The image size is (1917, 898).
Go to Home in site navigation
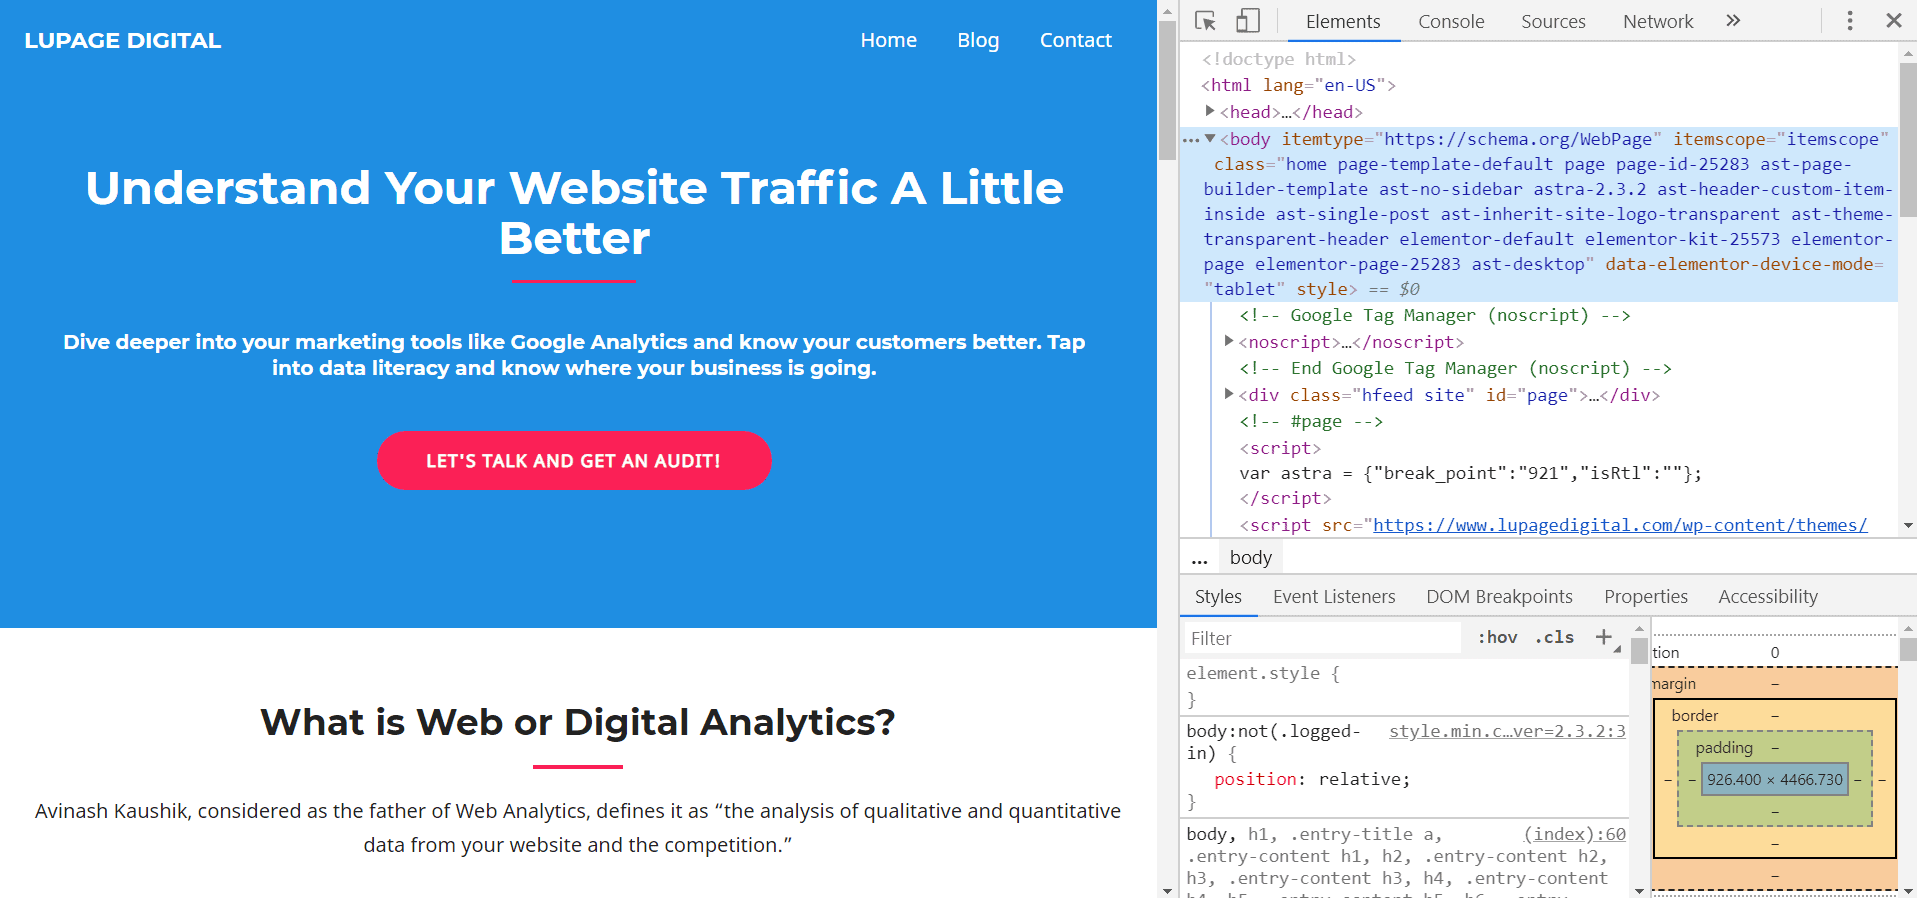[888, 40]
